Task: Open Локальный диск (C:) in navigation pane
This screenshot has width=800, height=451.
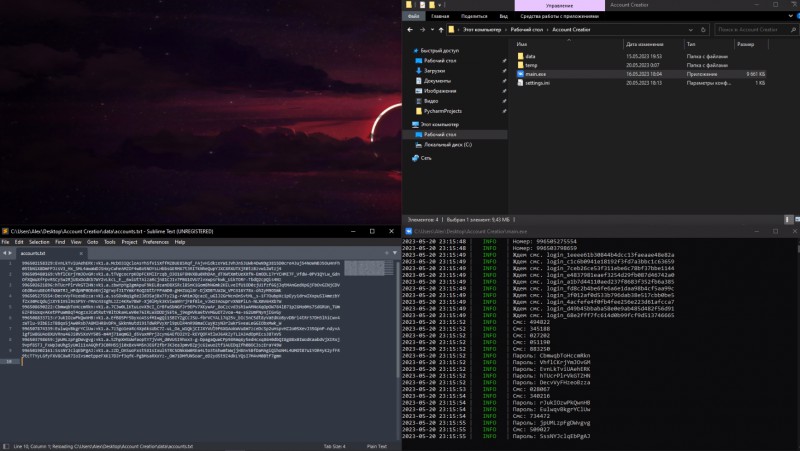Action: point(447,145)
